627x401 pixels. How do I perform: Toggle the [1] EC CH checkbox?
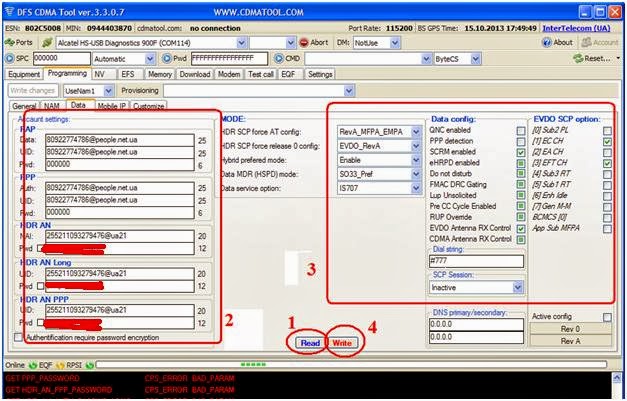[x=607, y=142]
